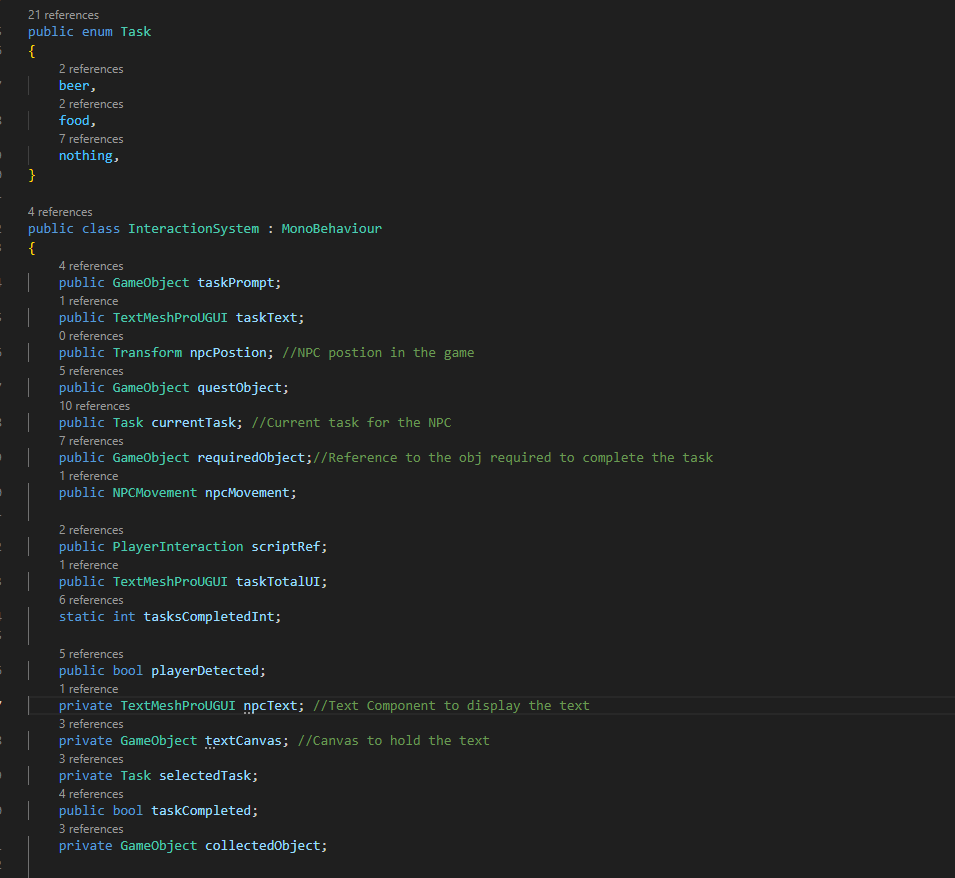This screenshot has height=878, width=955.
Task: Click the taskText variable name
Action: (x=266, y=318)
